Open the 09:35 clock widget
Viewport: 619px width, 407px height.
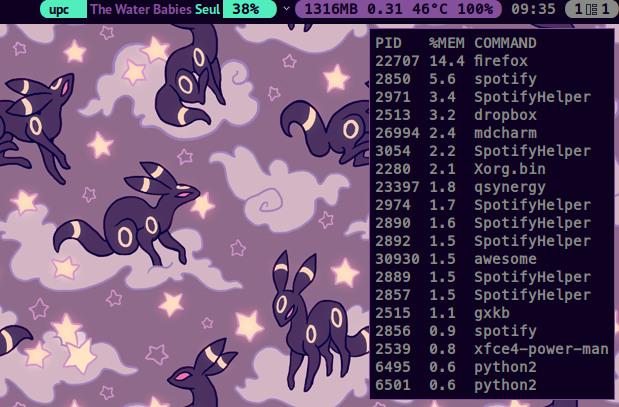click(533, 9)
